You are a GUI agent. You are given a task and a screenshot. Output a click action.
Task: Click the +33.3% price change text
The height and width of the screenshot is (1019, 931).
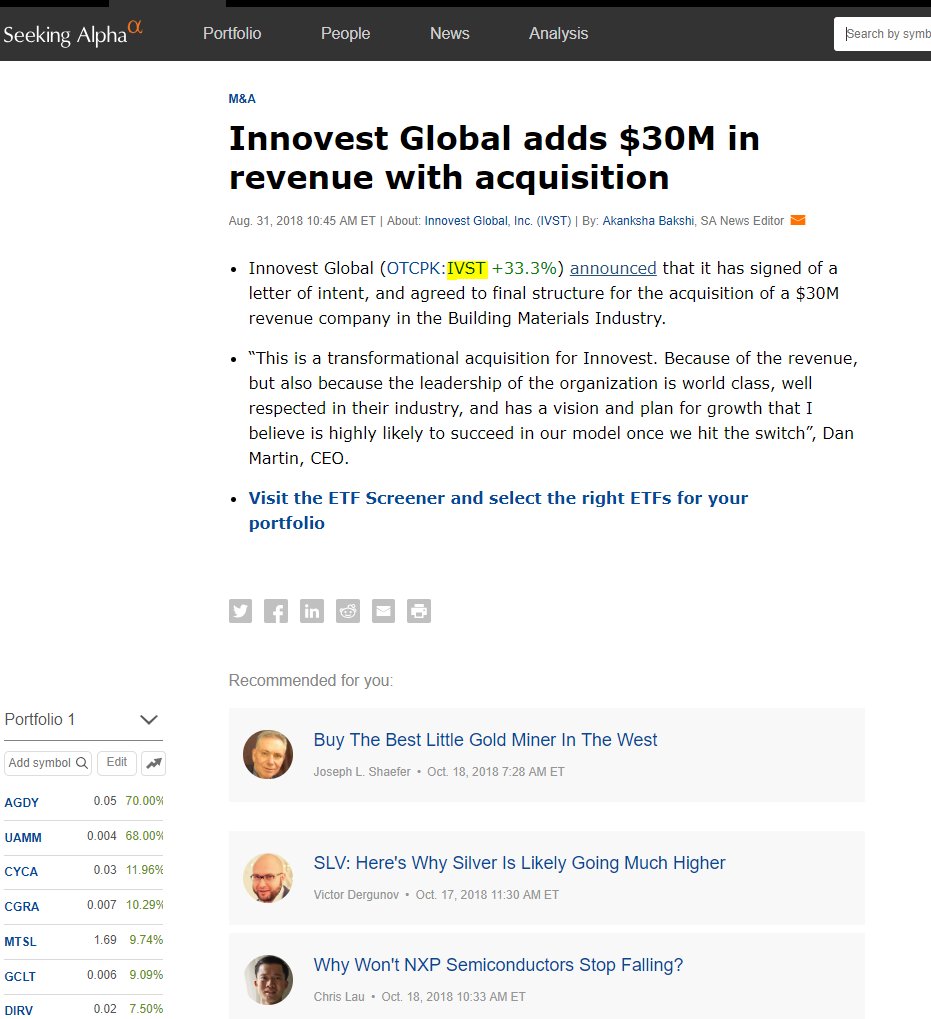[524, 268]
